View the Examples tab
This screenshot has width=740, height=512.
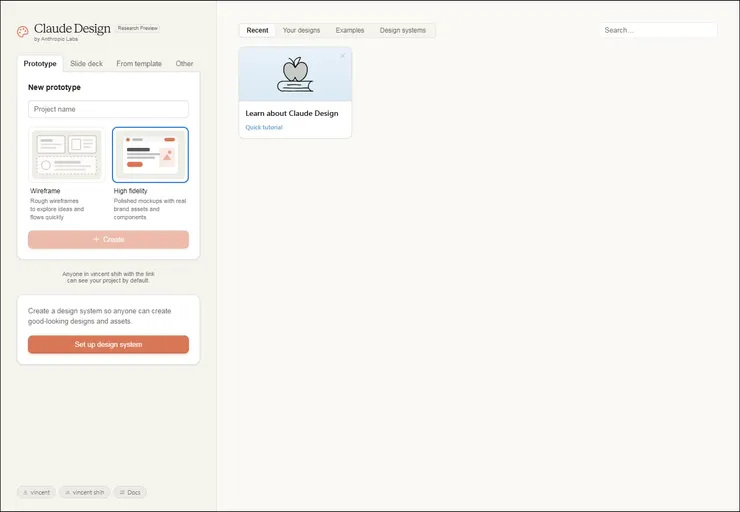(x=350, y=30)
